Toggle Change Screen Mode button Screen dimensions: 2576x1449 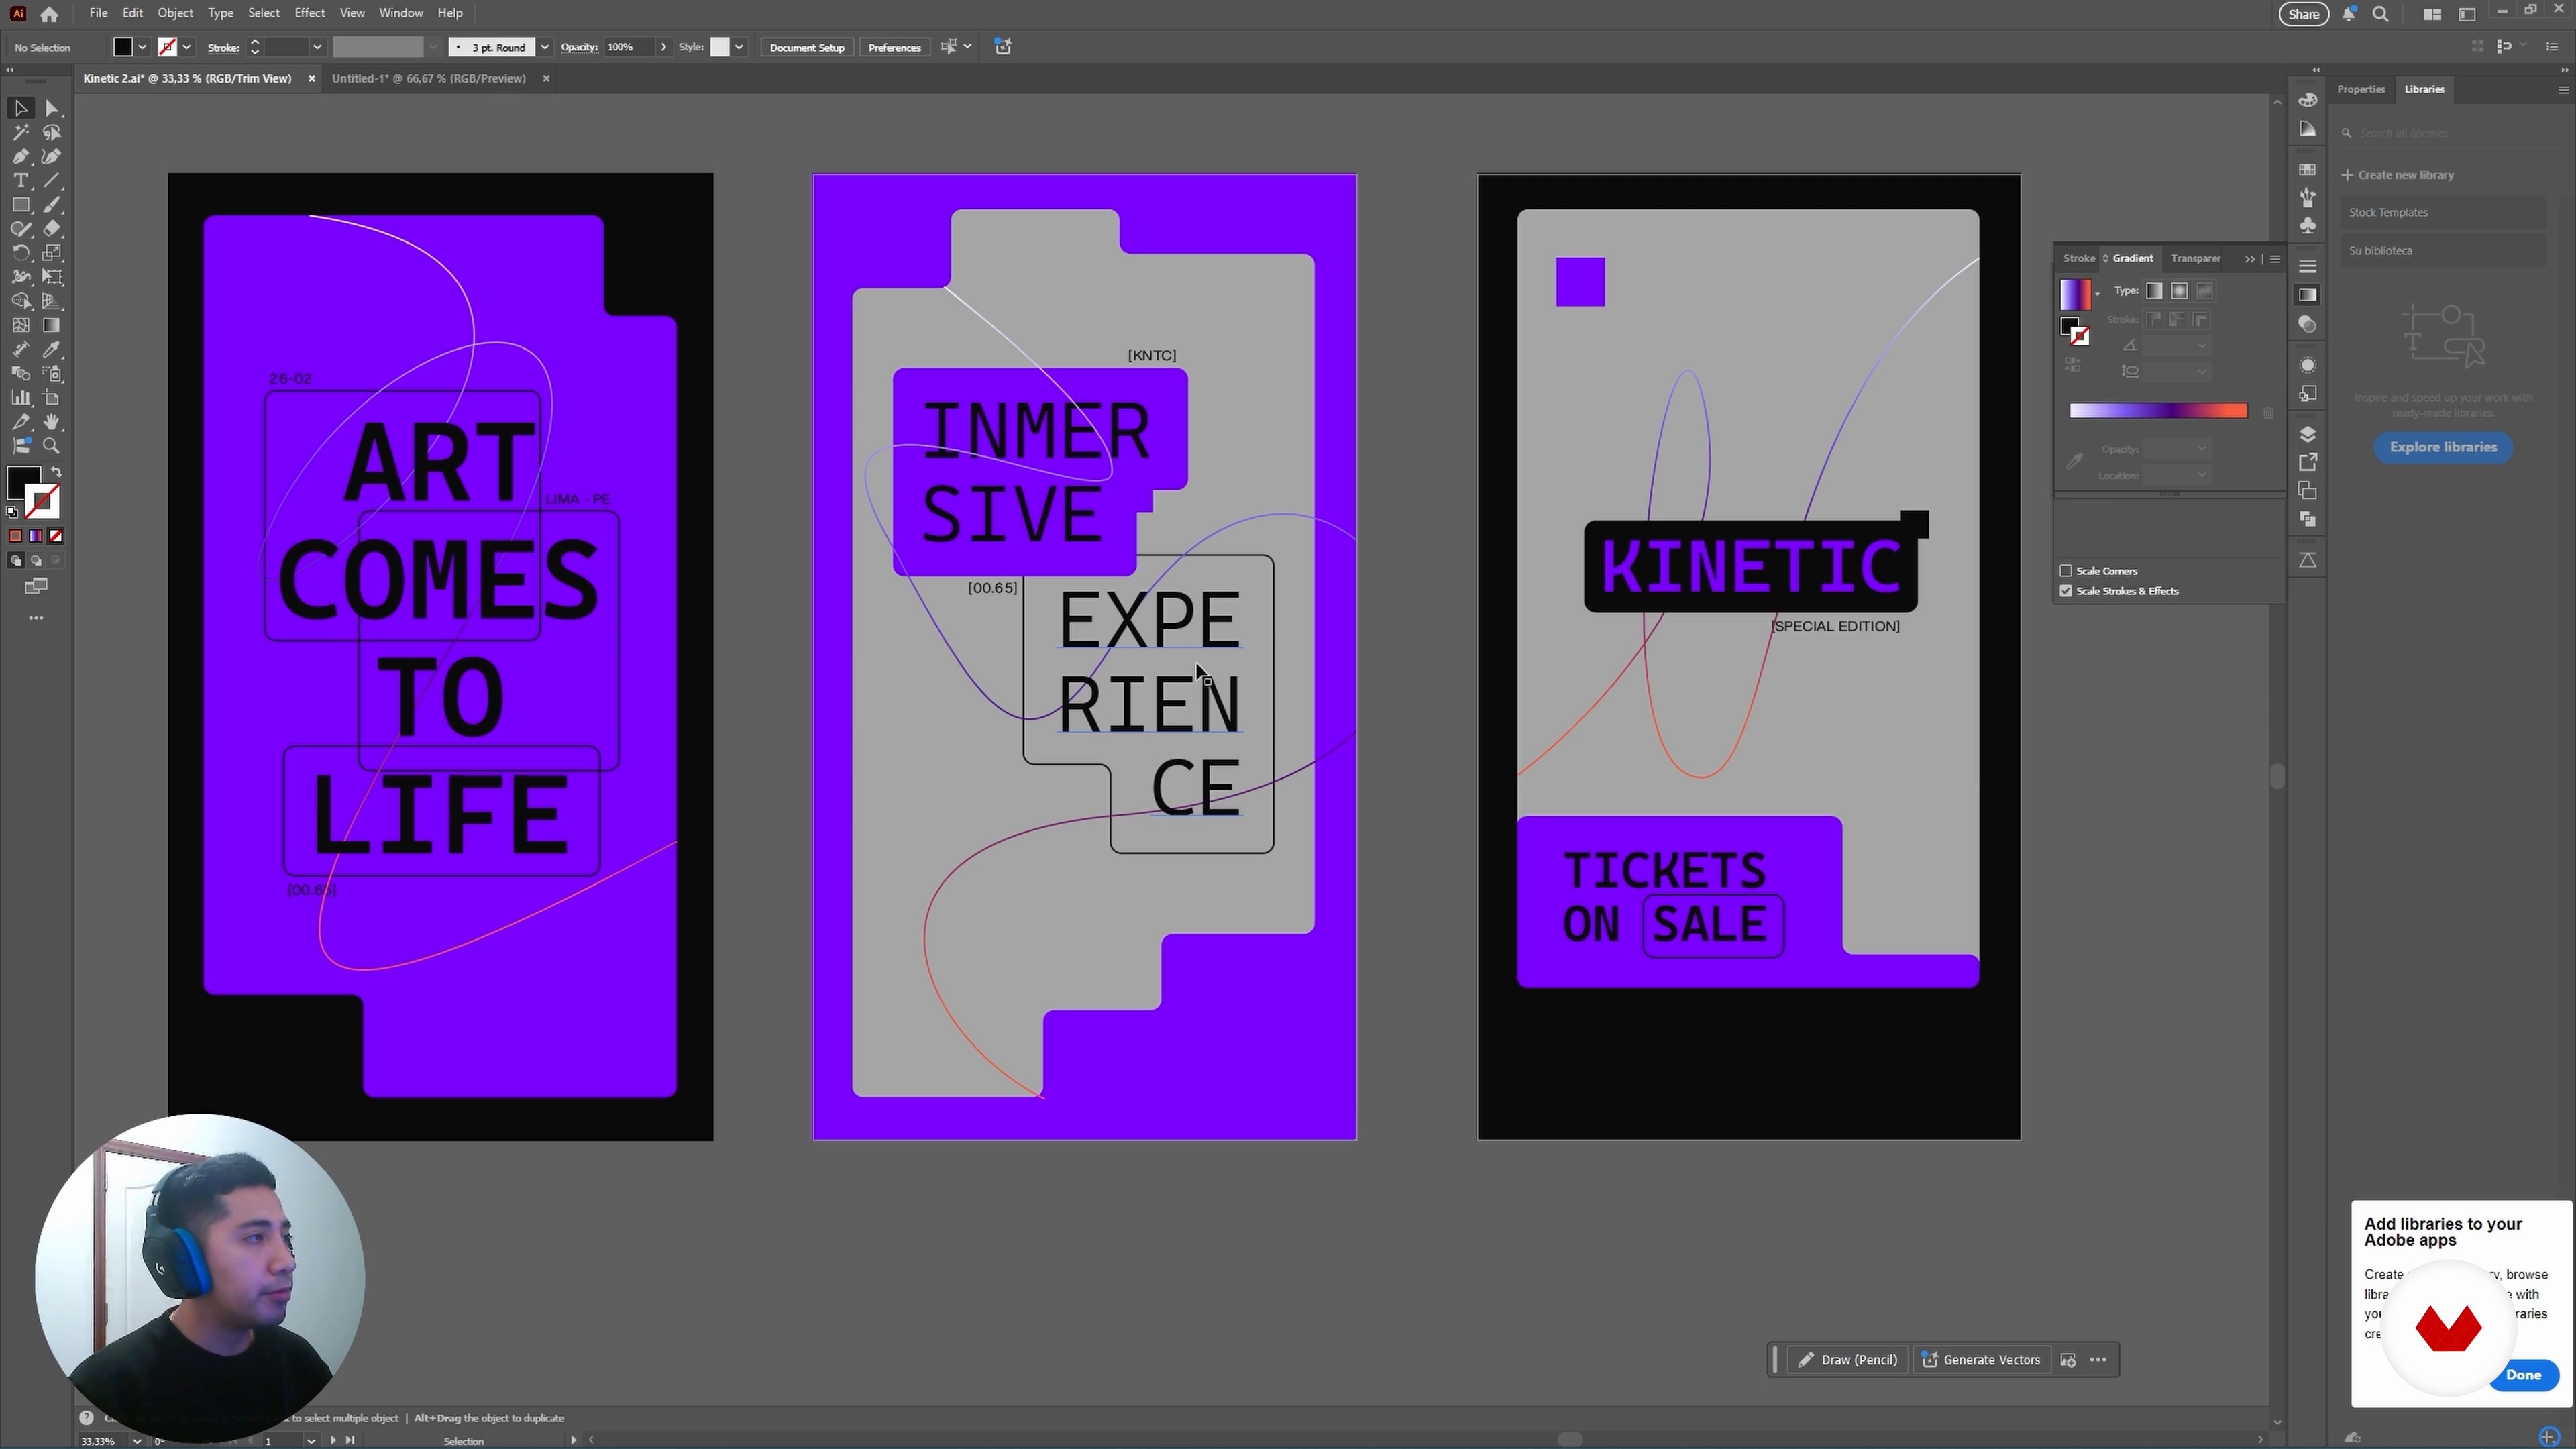pos(36,587)
